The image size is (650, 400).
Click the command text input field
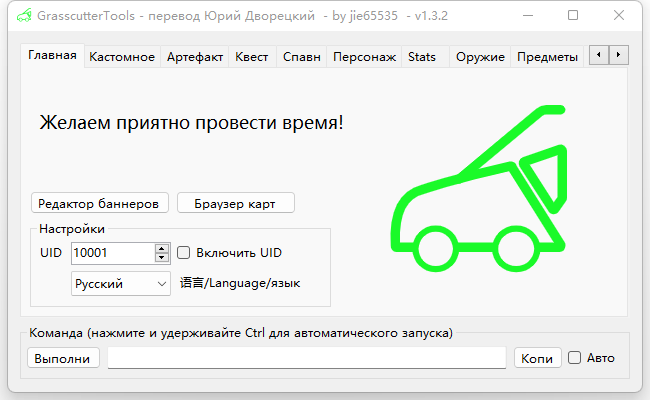point(306,358)
